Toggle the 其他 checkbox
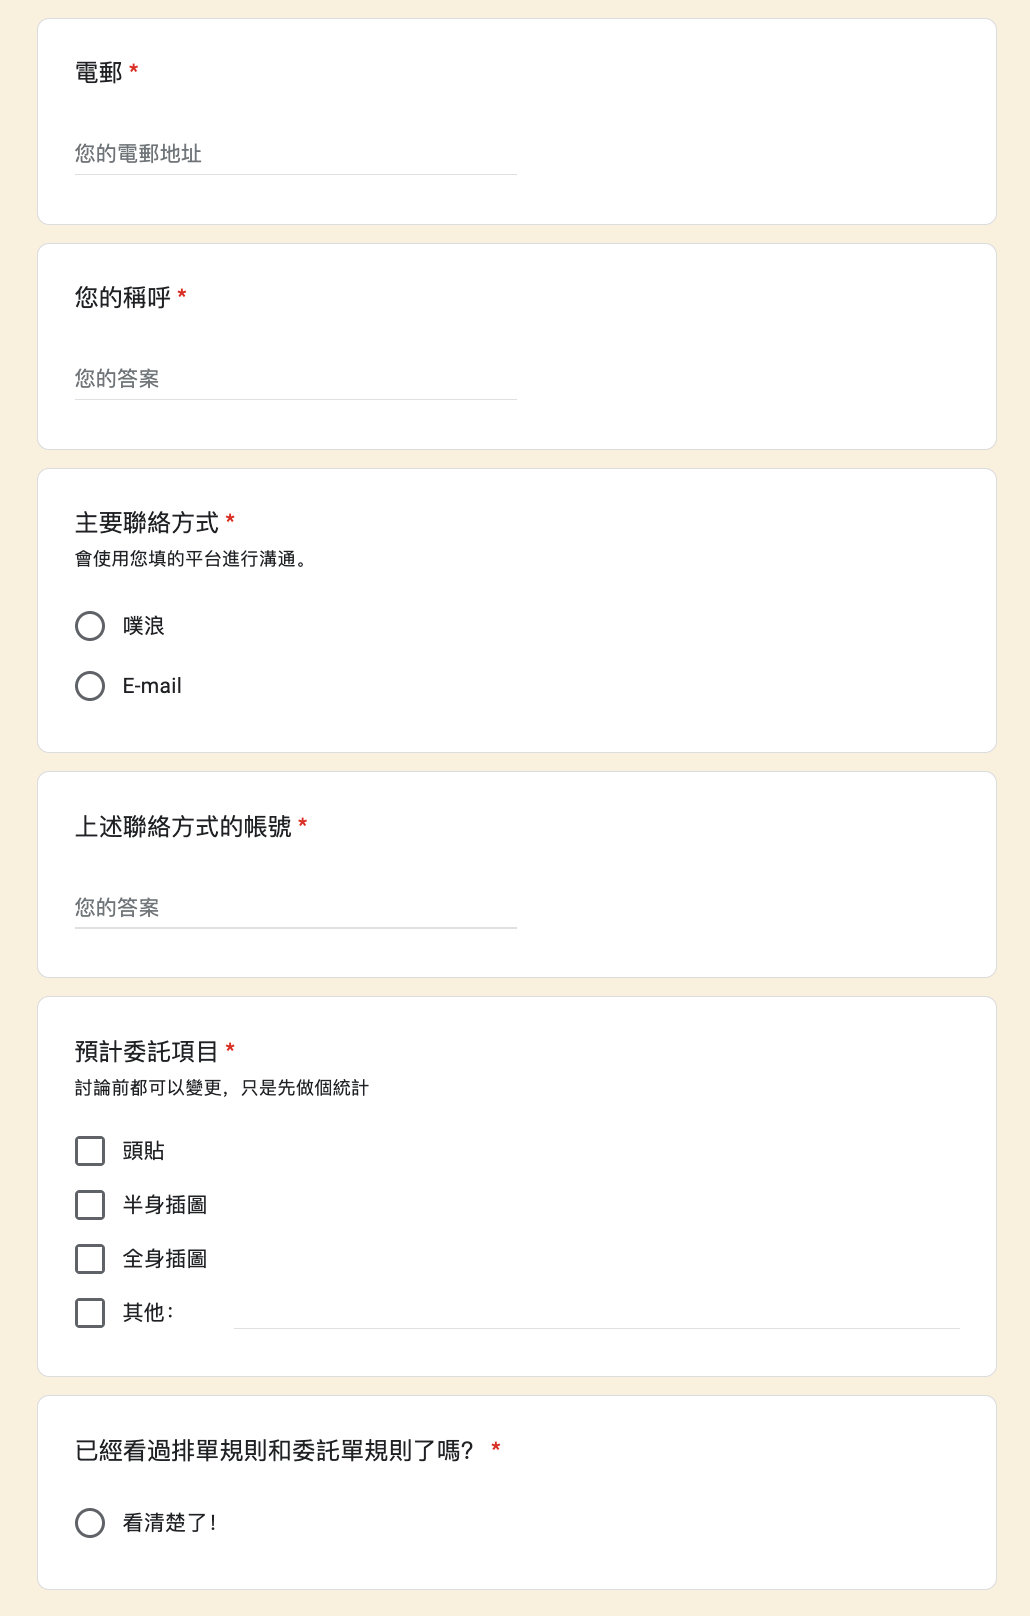1030x1616 pixels. (x=90, y=1313)
